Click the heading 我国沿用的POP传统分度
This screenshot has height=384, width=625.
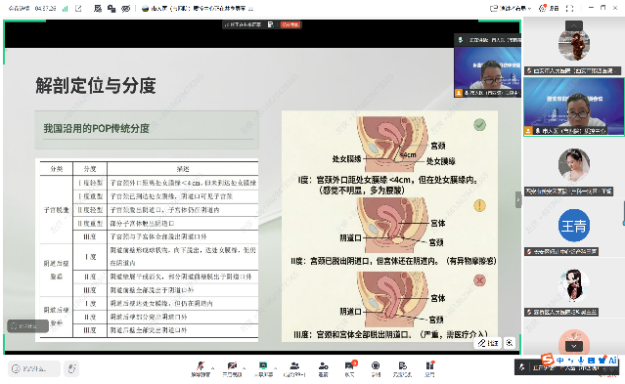click(x=96, y=128)
